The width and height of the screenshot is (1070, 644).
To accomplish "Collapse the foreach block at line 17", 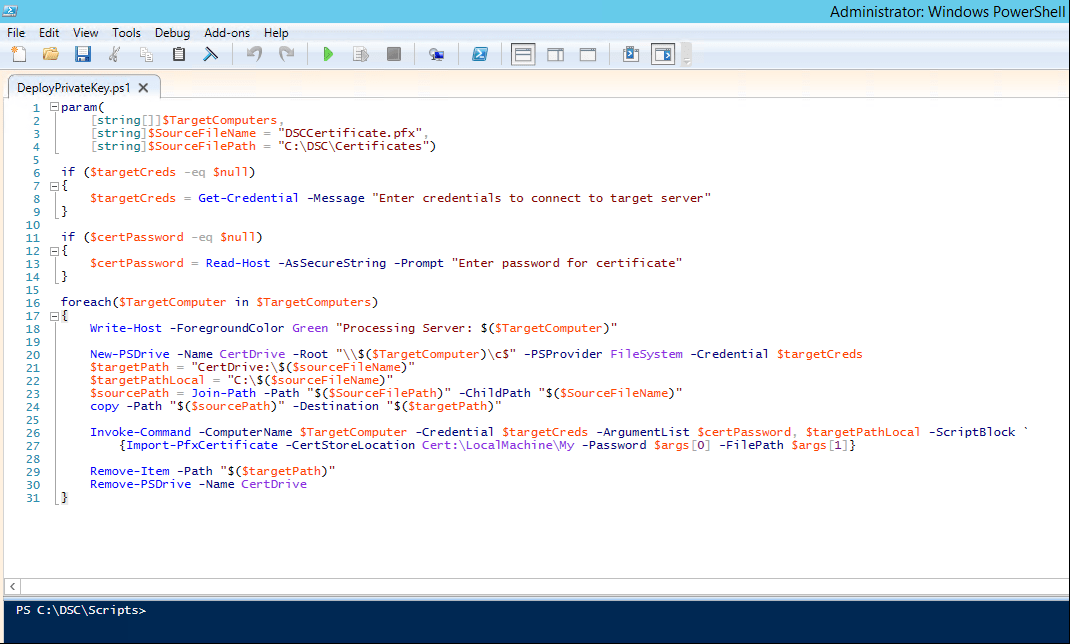I will 54,316.
